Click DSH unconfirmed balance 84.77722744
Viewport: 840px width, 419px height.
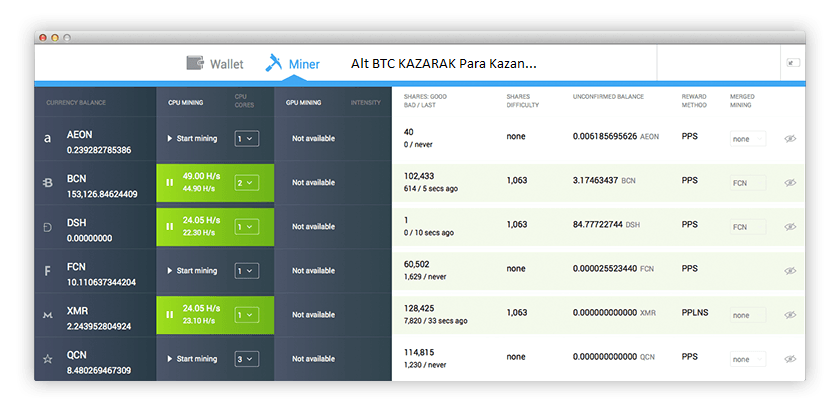click(597, 225)
